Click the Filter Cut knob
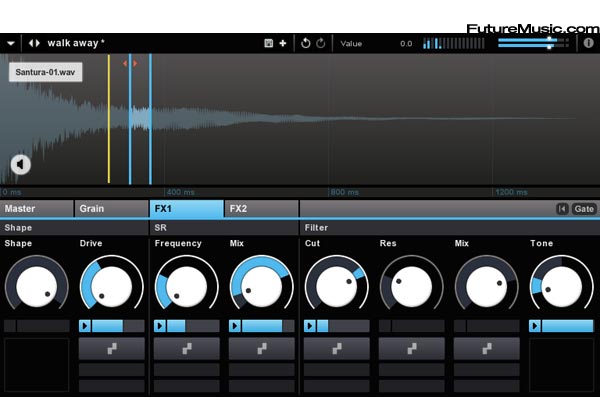600x415 pixels. 337,286
